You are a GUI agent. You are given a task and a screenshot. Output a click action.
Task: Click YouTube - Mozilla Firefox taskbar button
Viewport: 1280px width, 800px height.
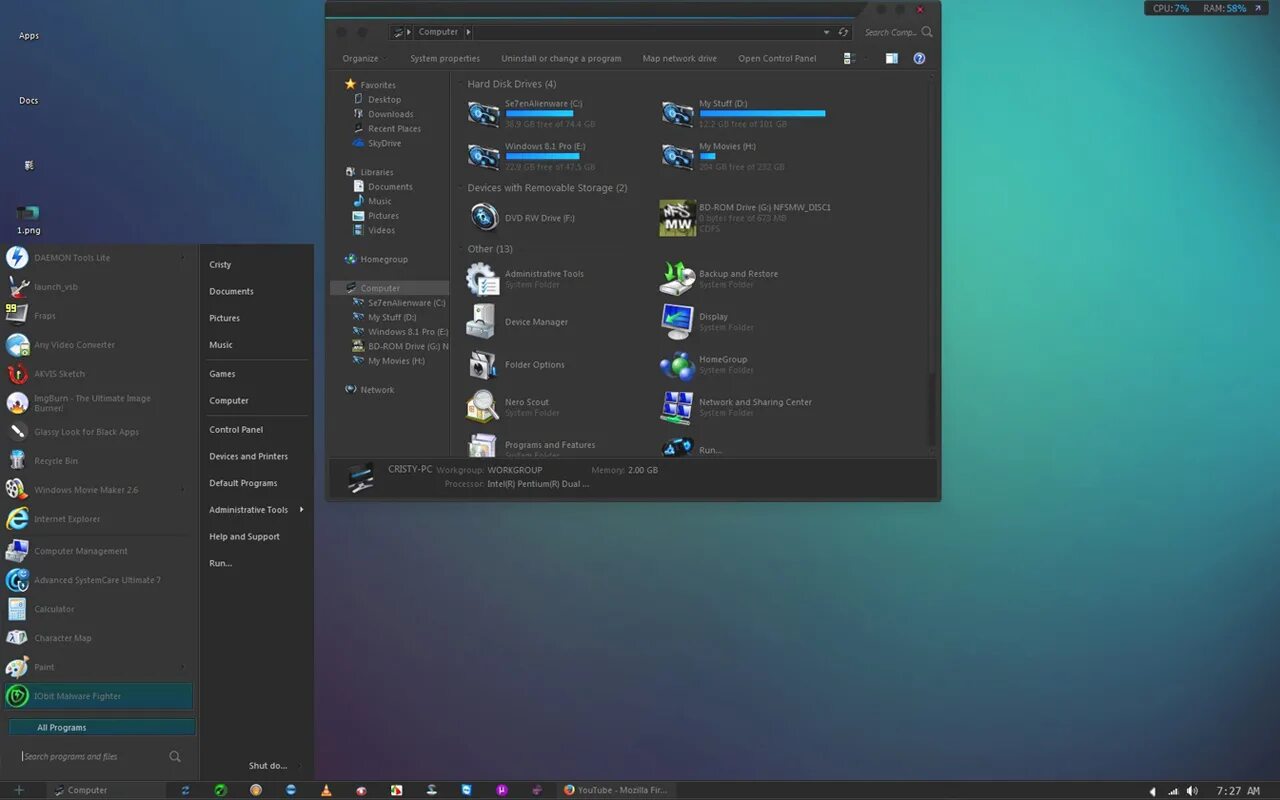pyautogui.click(x=615, y=790)
